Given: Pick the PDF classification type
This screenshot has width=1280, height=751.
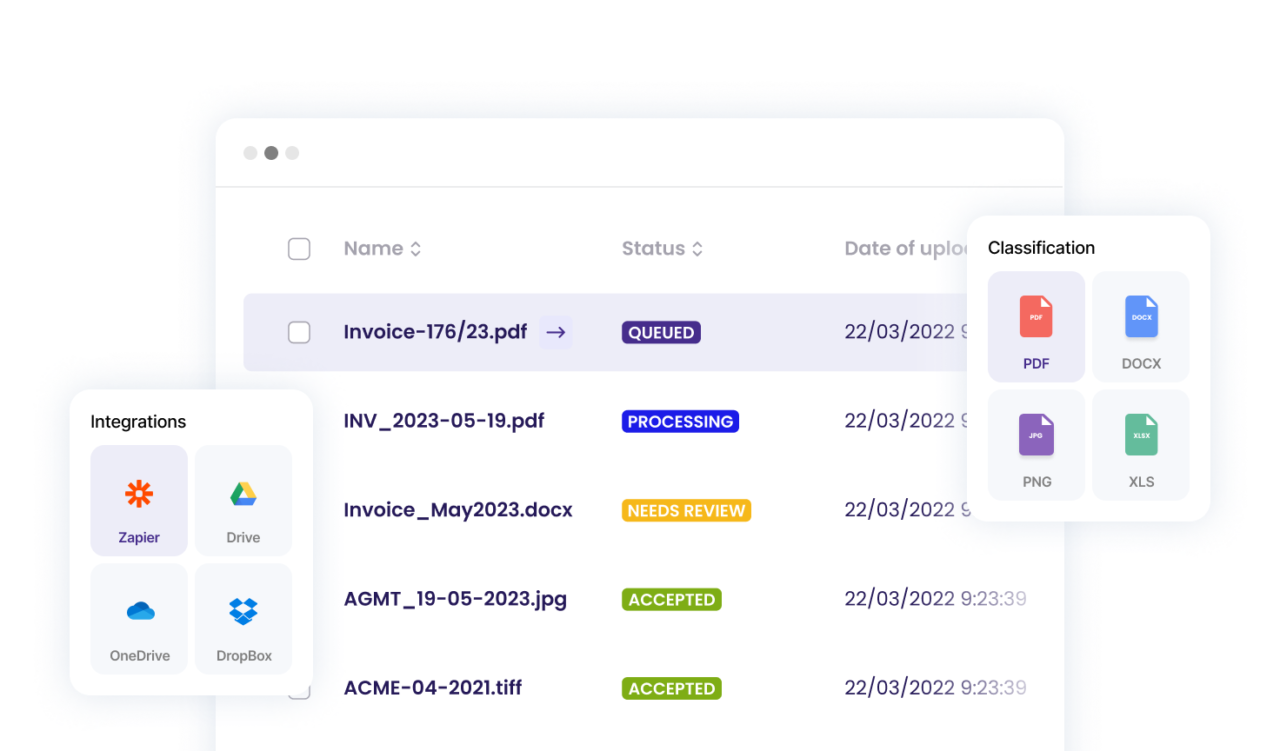Looking at the screenshot, I should pos(1036,326).
